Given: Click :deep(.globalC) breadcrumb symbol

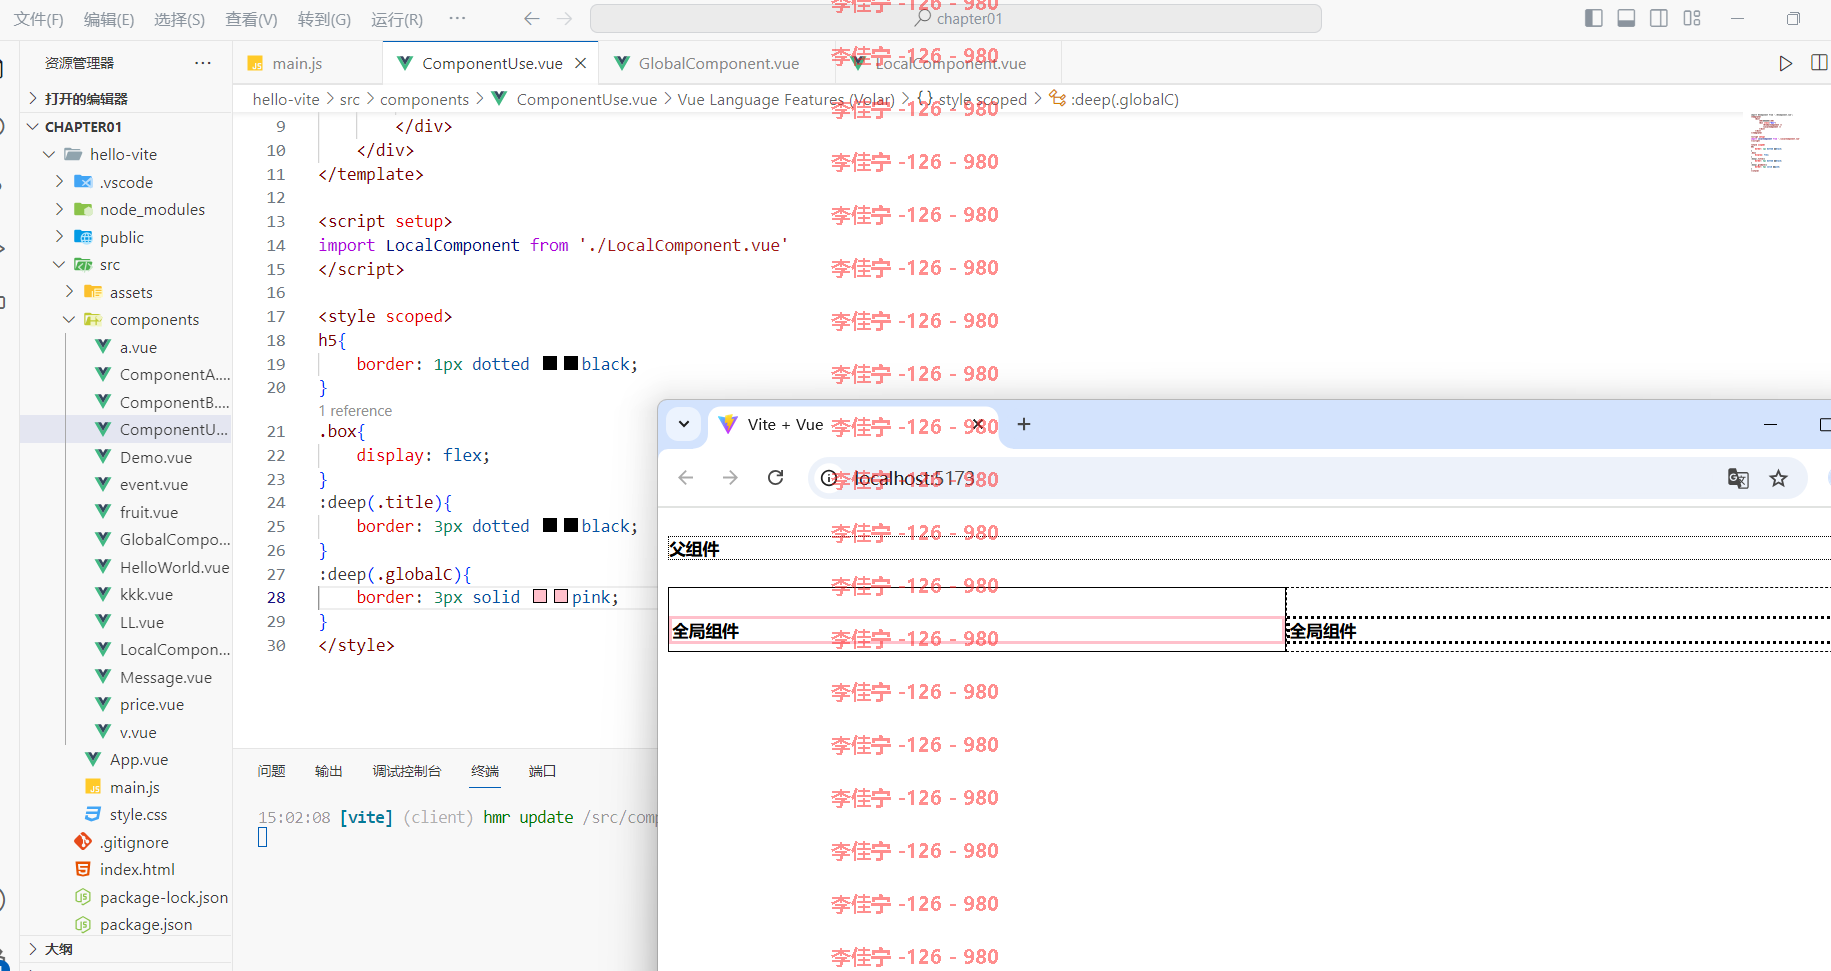Looking at the screenshot, I should click(1124, 99).
